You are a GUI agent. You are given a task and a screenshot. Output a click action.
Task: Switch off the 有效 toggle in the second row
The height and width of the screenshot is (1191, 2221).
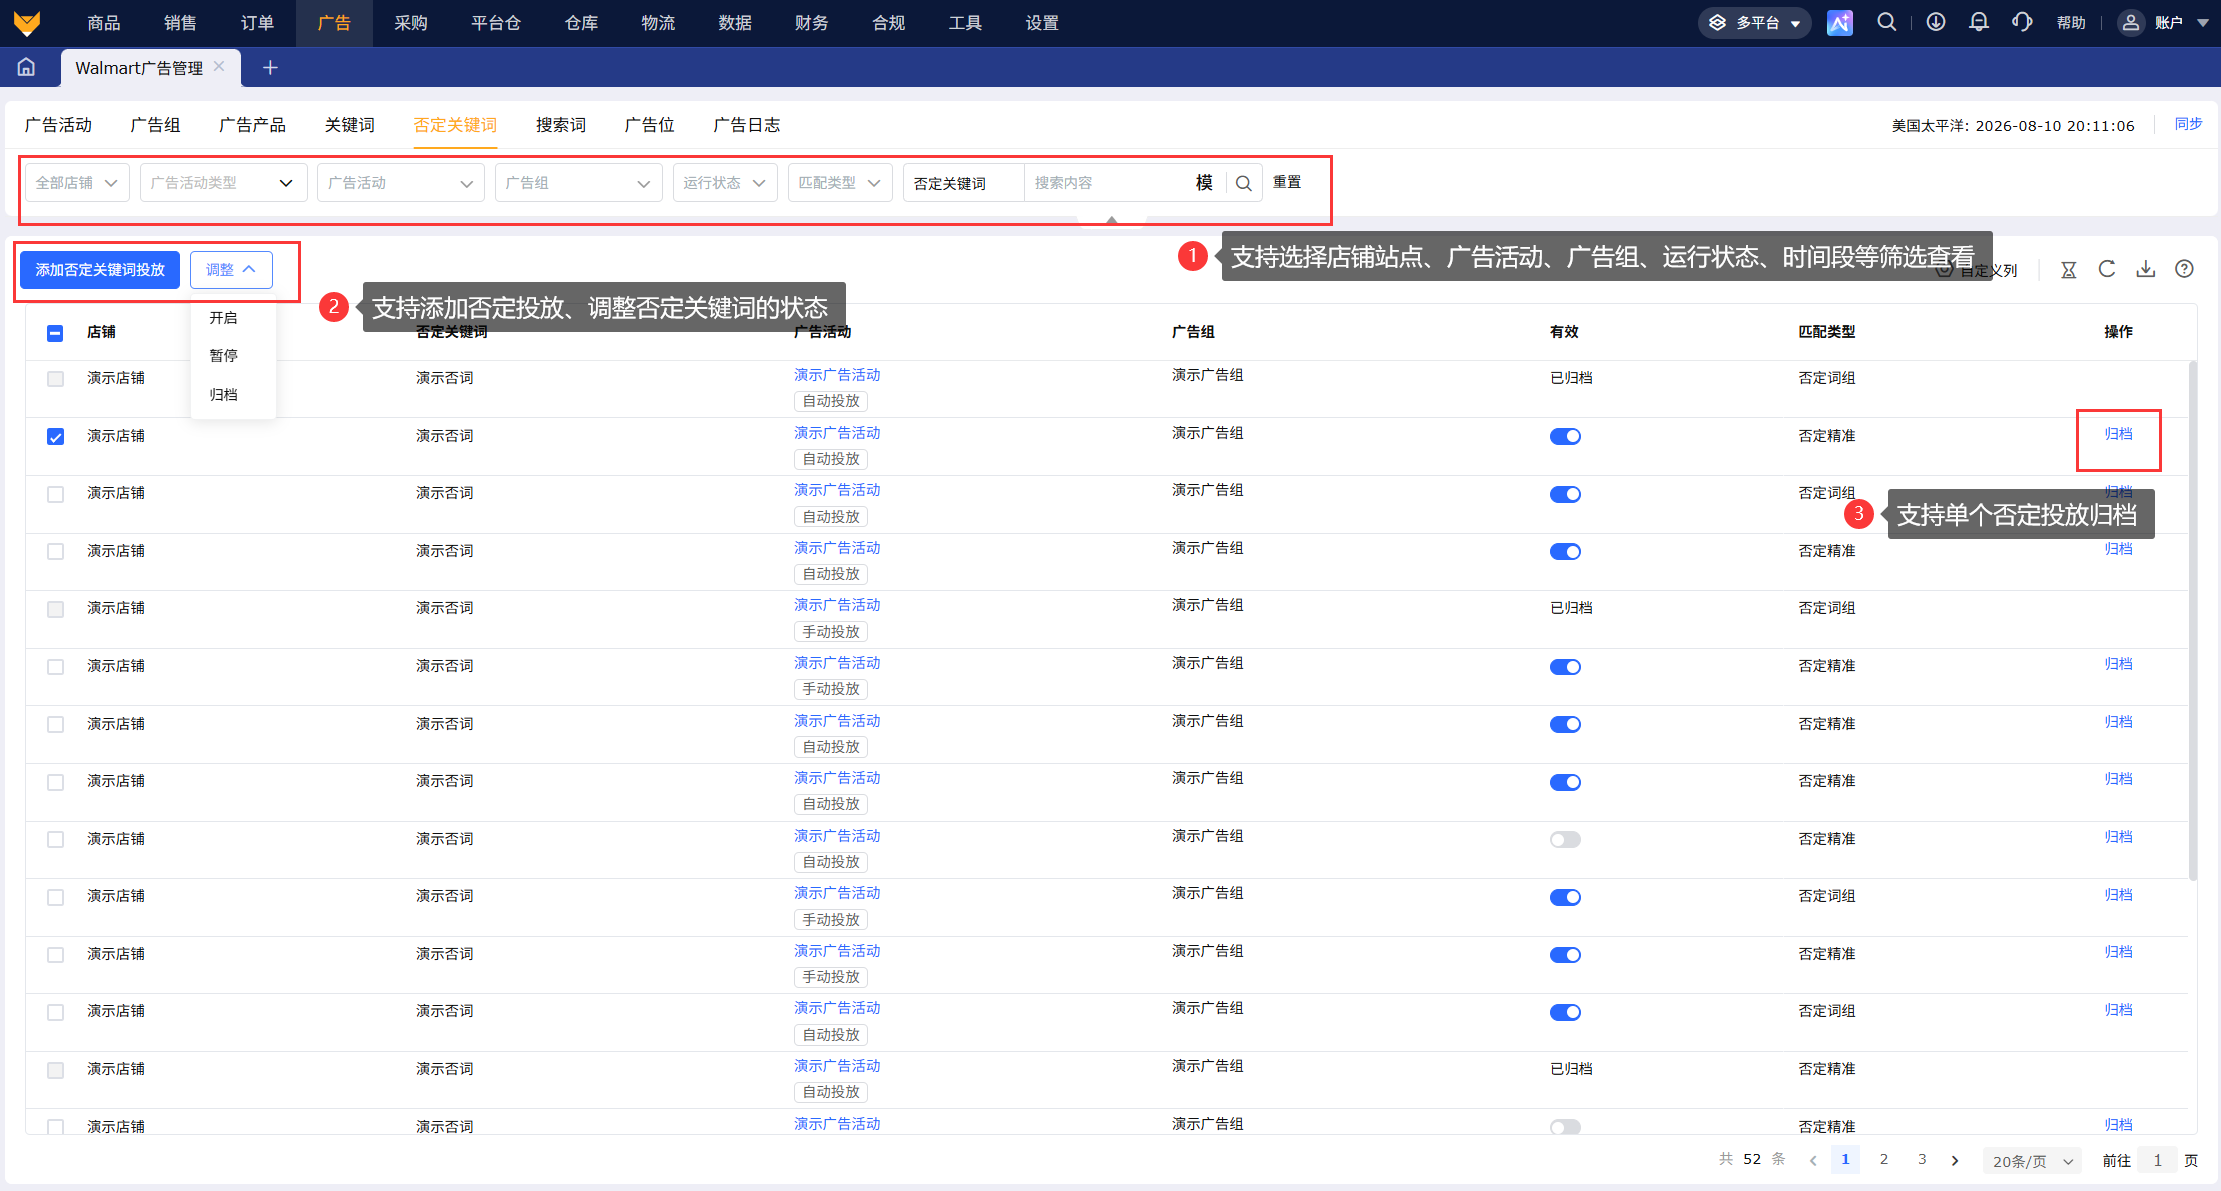pos(1565,436)
